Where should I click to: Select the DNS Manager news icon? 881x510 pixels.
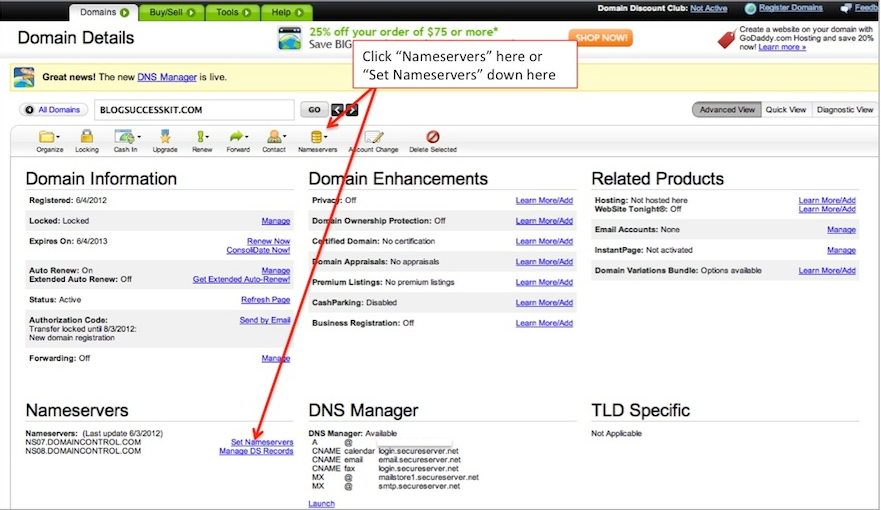coord(24,77)
